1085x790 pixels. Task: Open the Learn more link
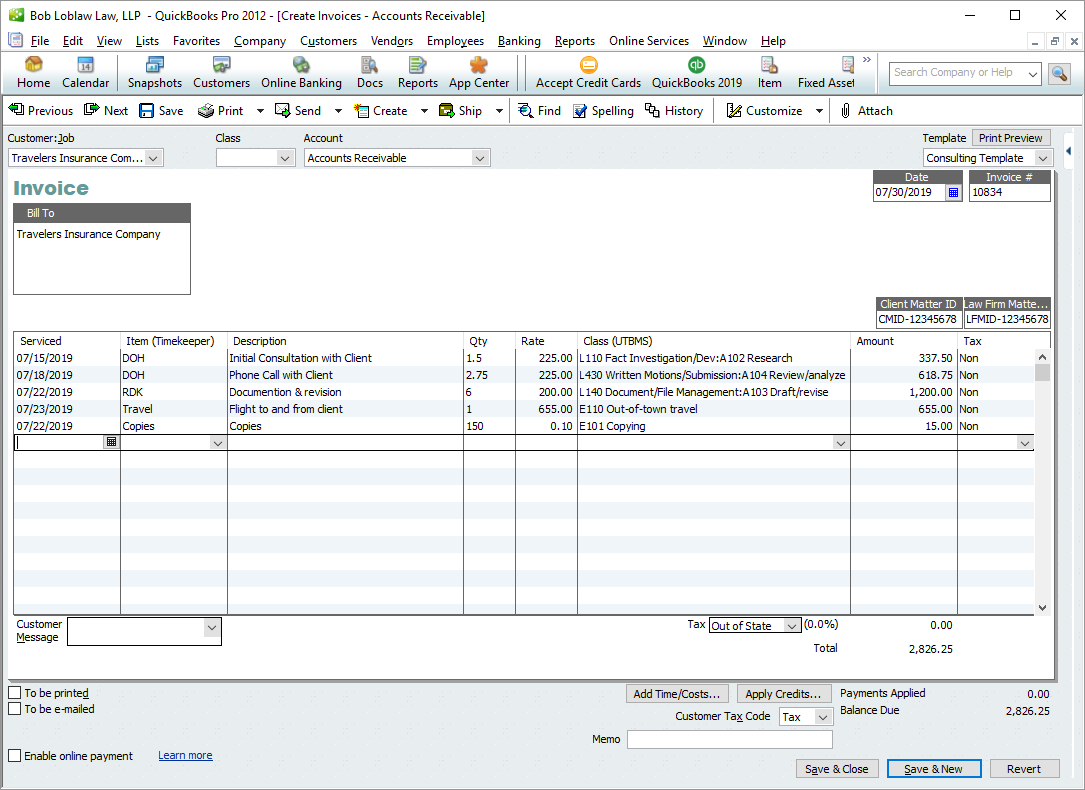(185, 755)
